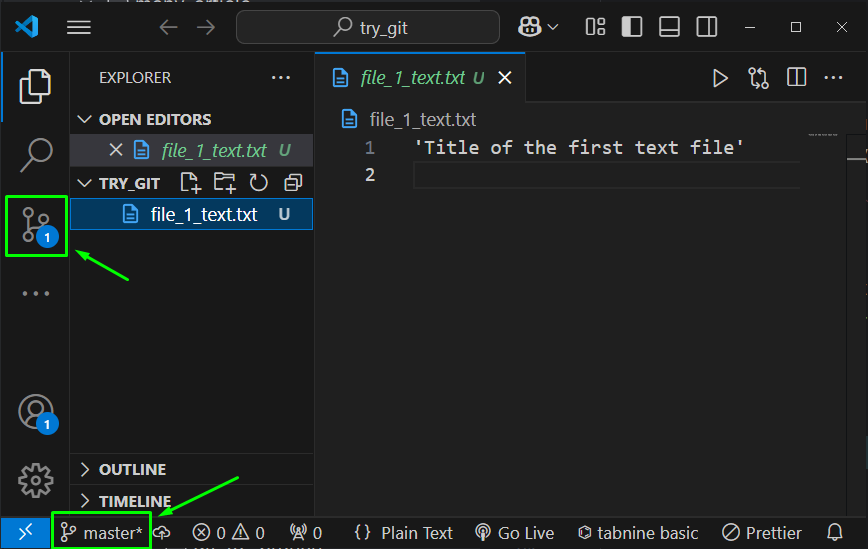
Task: Click the Explorer files icon
Action: click(x=36, y=86)
